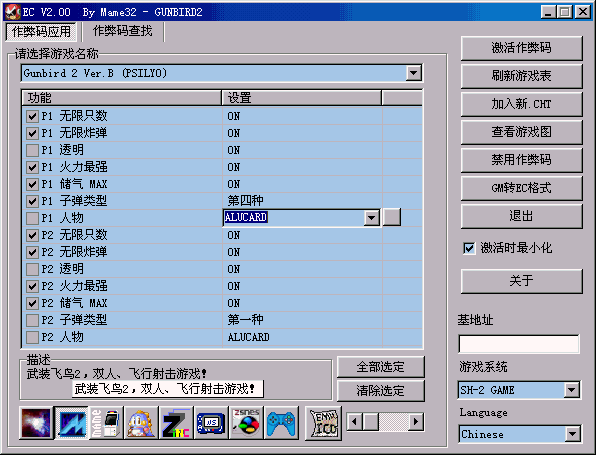Click the 禁用作弊码 button
The image size is (596, 455).
(x=521, y=160)
